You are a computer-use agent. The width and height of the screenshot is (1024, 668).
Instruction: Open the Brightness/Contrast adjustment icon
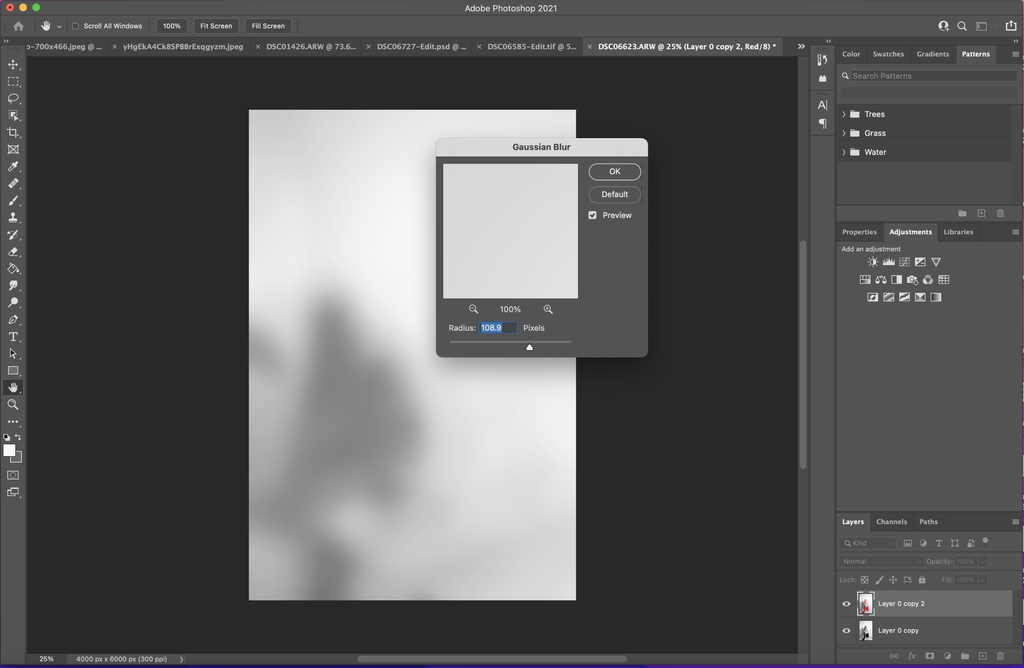click(872, 261)
